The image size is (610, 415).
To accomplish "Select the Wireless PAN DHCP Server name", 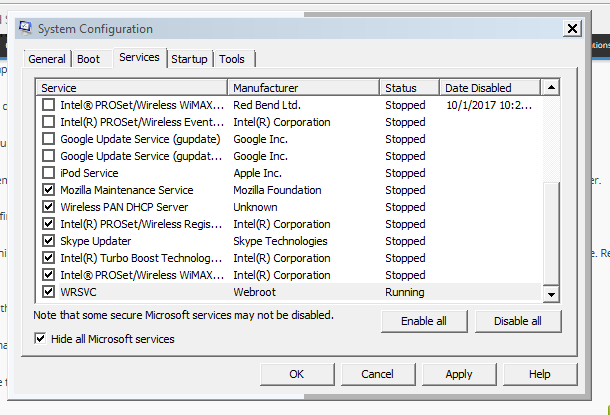I will [124, 207].
